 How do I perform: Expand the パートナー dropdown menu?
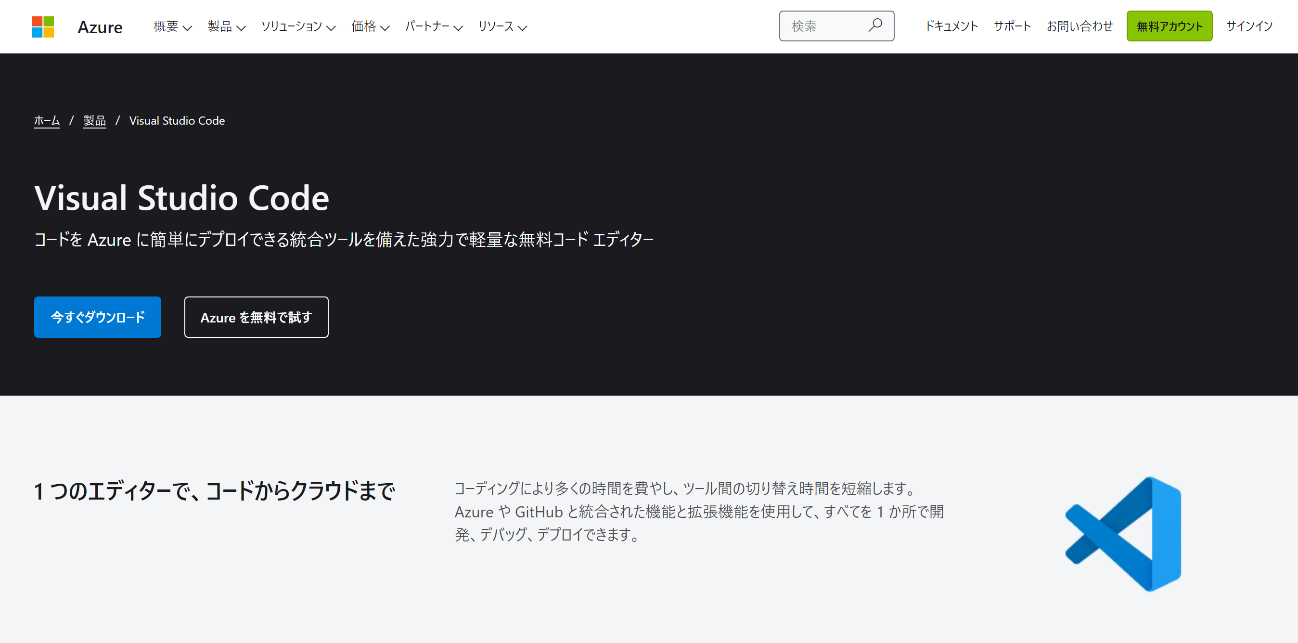point(434,27)
